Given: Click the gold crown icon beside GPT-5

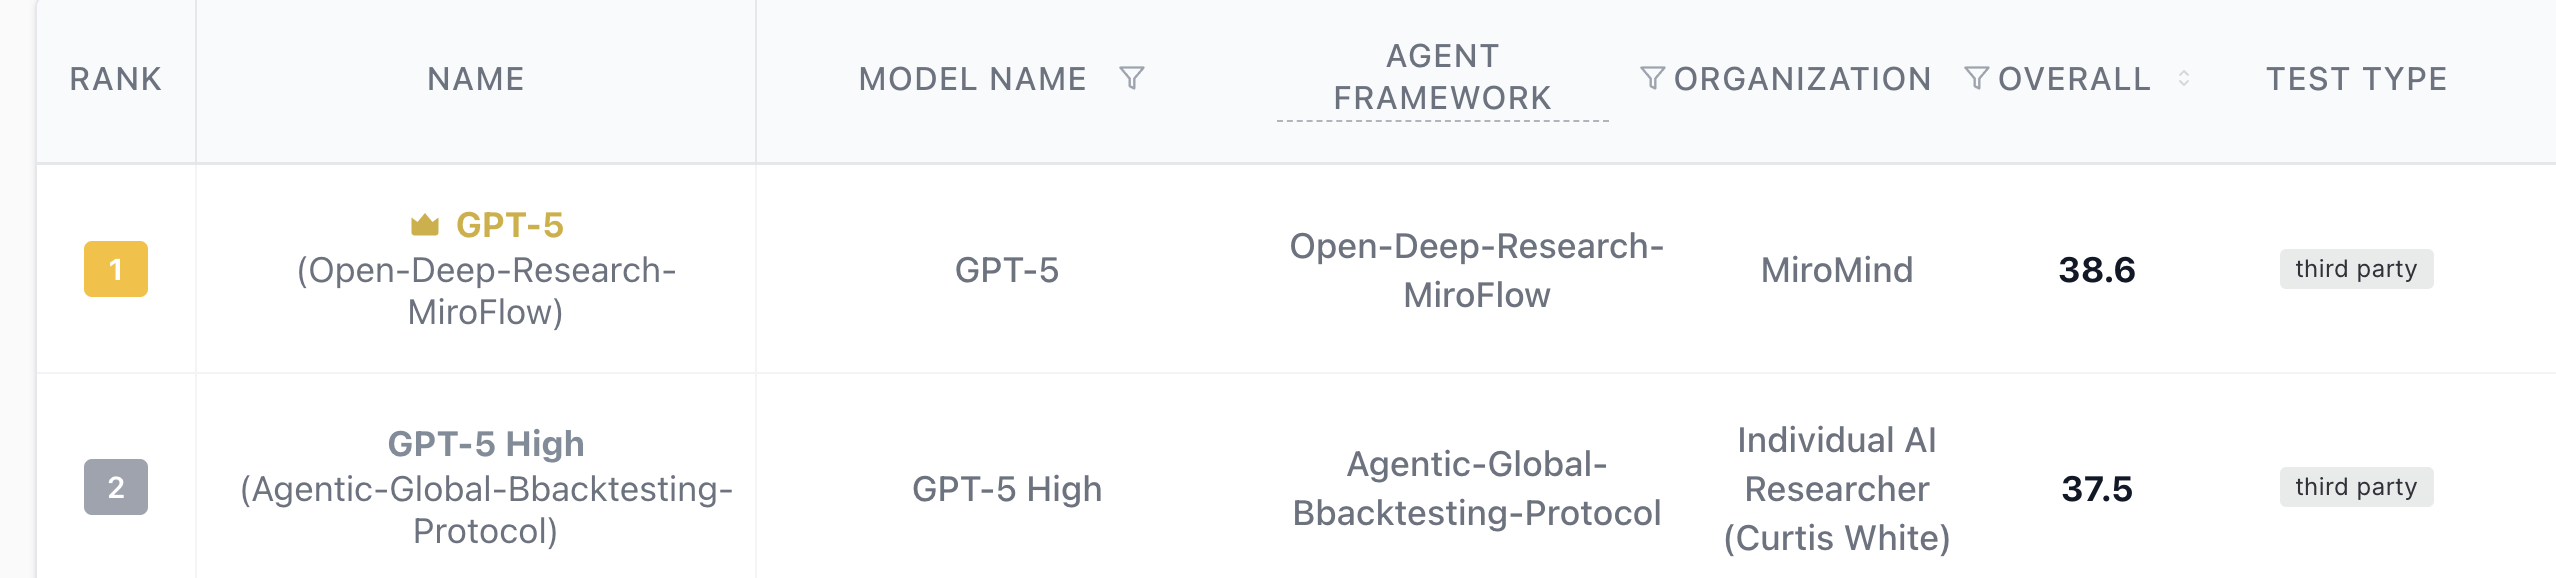Looking at the screenshot, I should (x=425, y=225).
